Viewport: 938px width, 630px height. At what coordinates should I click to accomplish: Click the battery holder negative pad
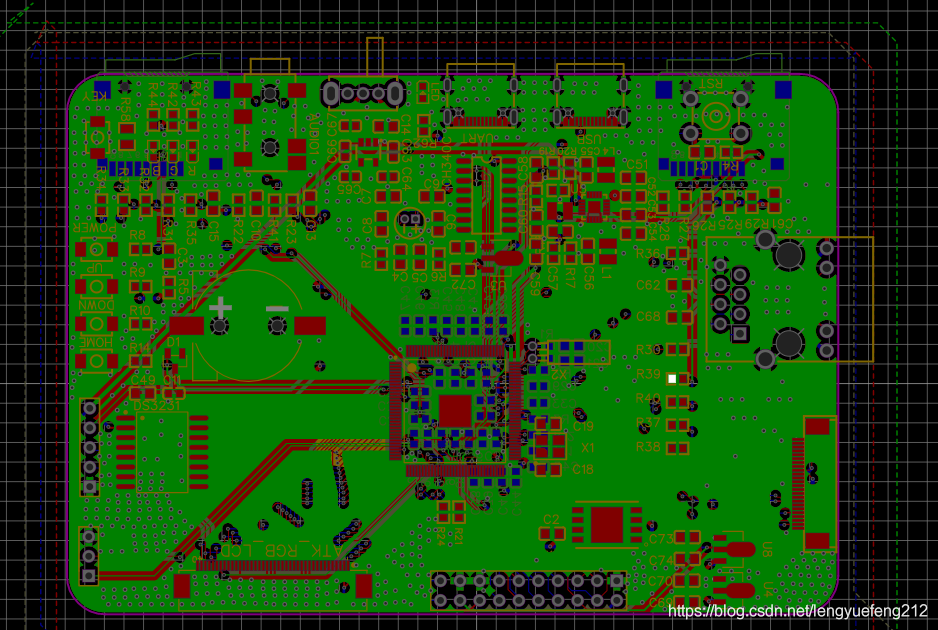click(310, 326)
